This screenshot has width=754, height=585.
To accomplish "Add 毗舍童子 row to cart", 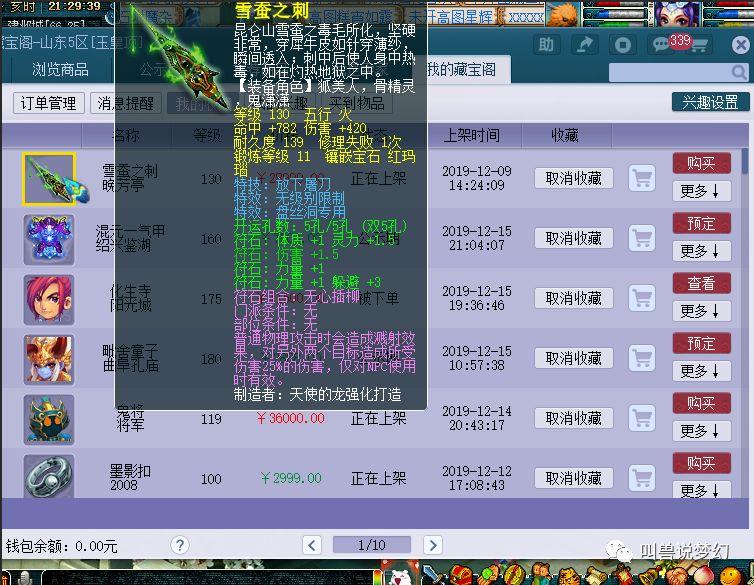I will pos(642,358).
